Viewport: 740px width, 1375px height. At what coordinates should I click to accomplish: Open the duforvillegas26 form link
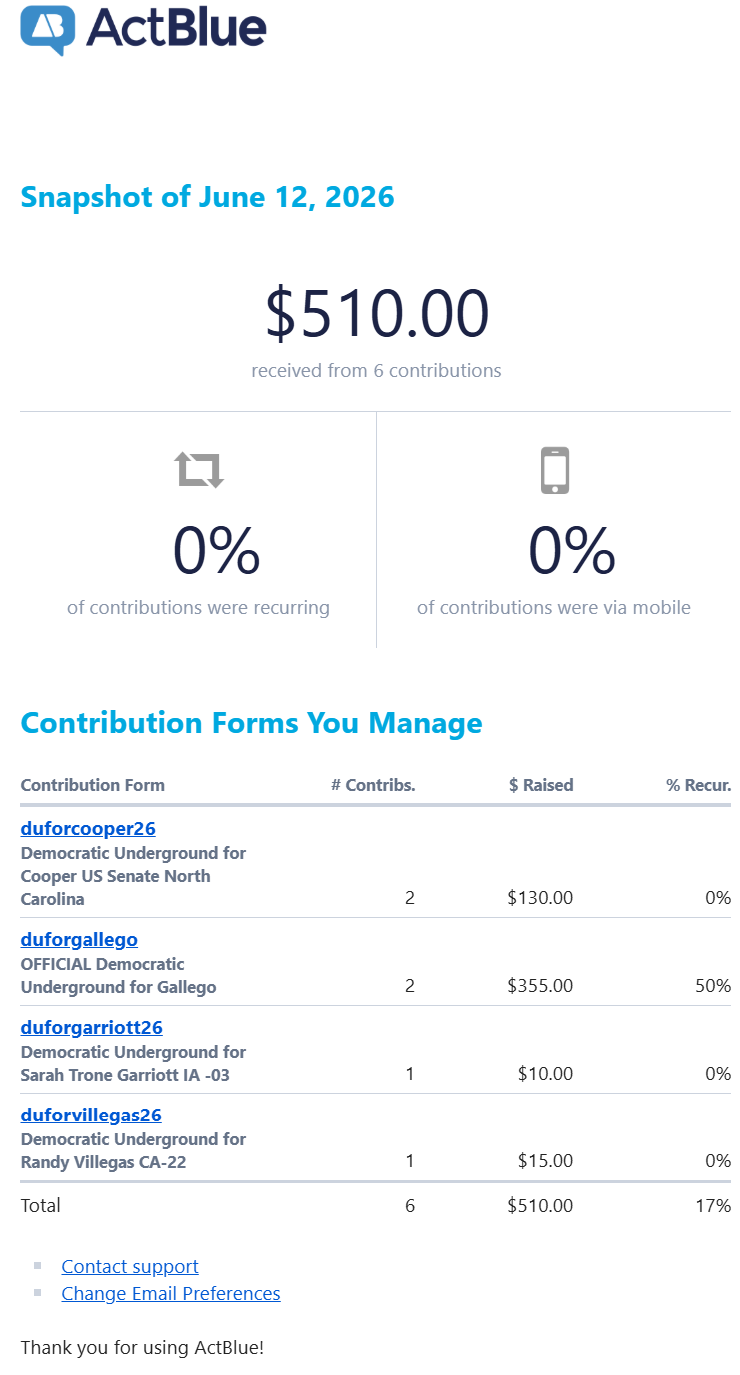pos(91,1115)
